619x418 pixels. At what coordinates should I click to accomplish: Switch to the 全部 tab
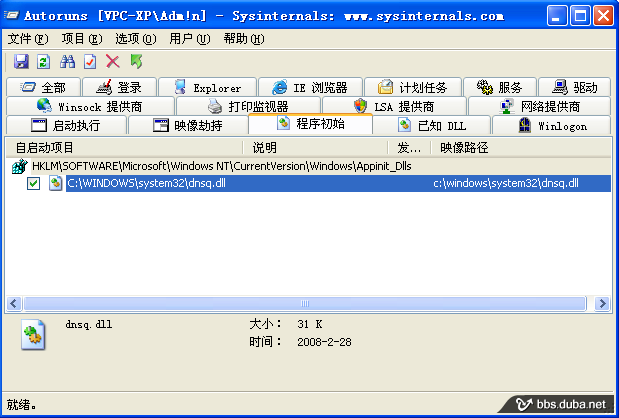coord(43,87)
